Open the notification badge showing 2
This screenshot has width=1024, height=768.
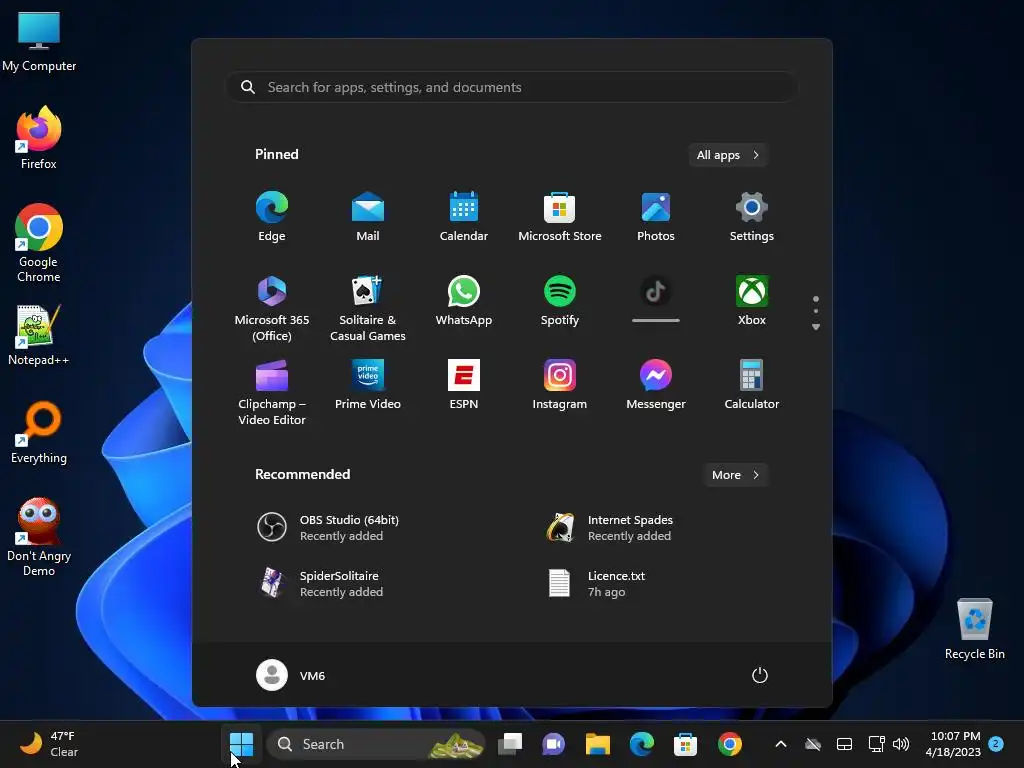click(996, 744)
